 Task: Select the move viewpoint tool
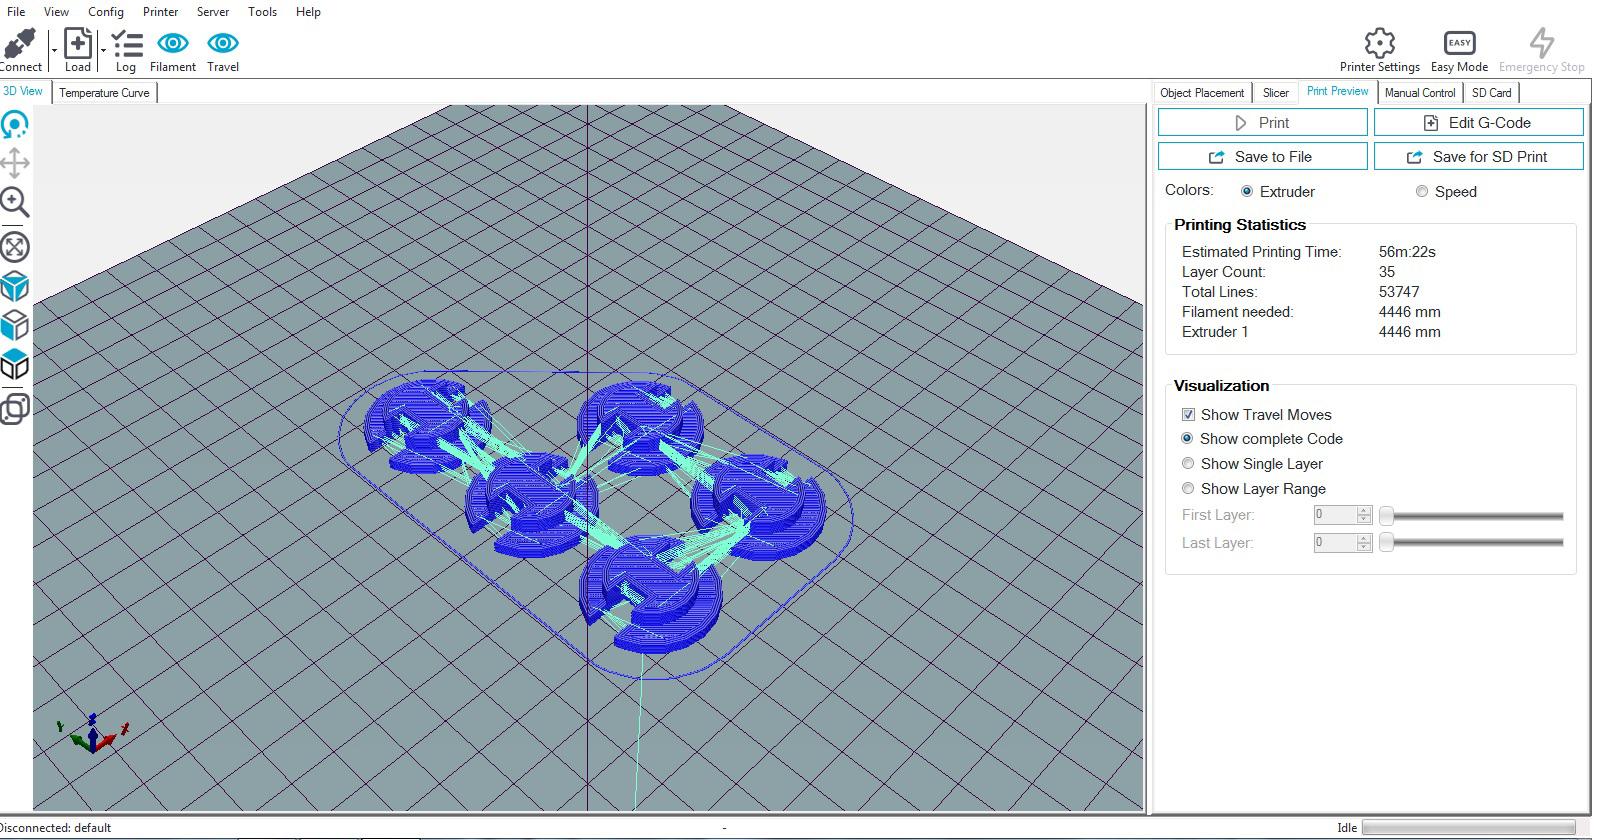coord(15,163)
